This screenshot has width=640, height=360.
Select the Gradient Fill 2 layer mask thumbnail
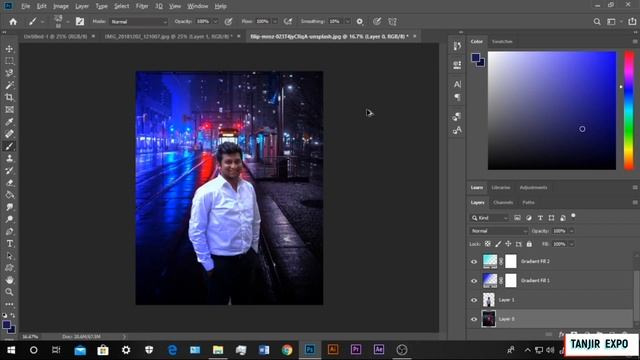(x=511, y=261)
